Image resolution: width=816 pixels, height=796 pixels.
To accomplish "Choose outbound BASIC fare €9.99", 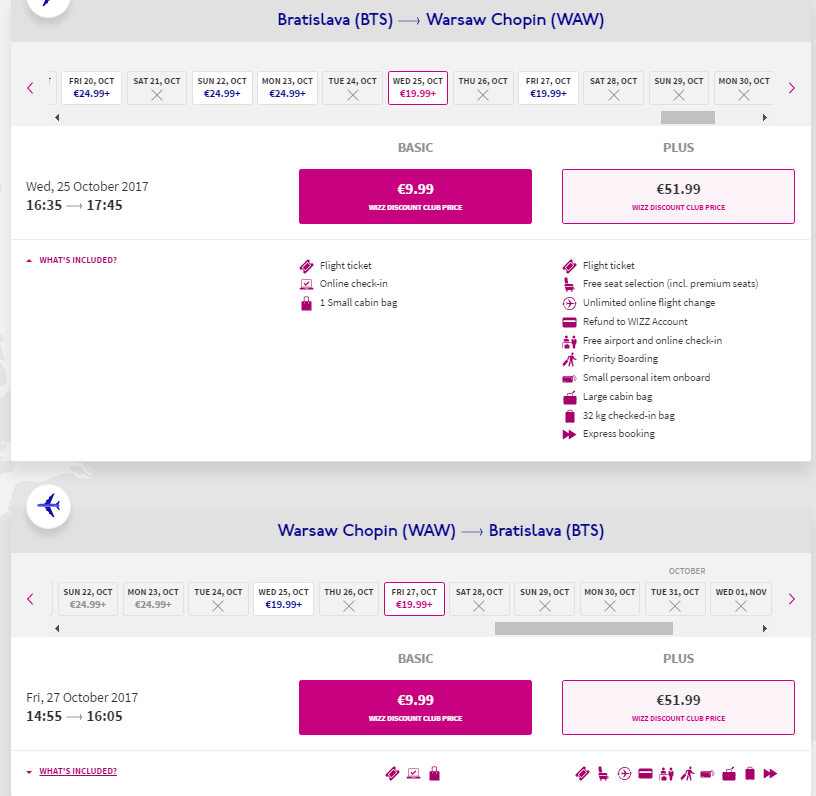I will pos(415,196).
